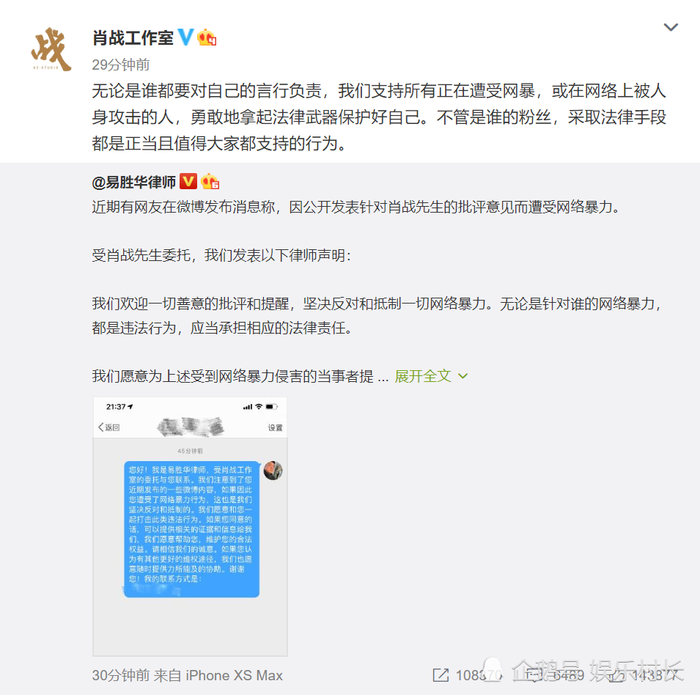
Task: Enlarge the chat screenshot thumbnail image
Action: [190, 526]
